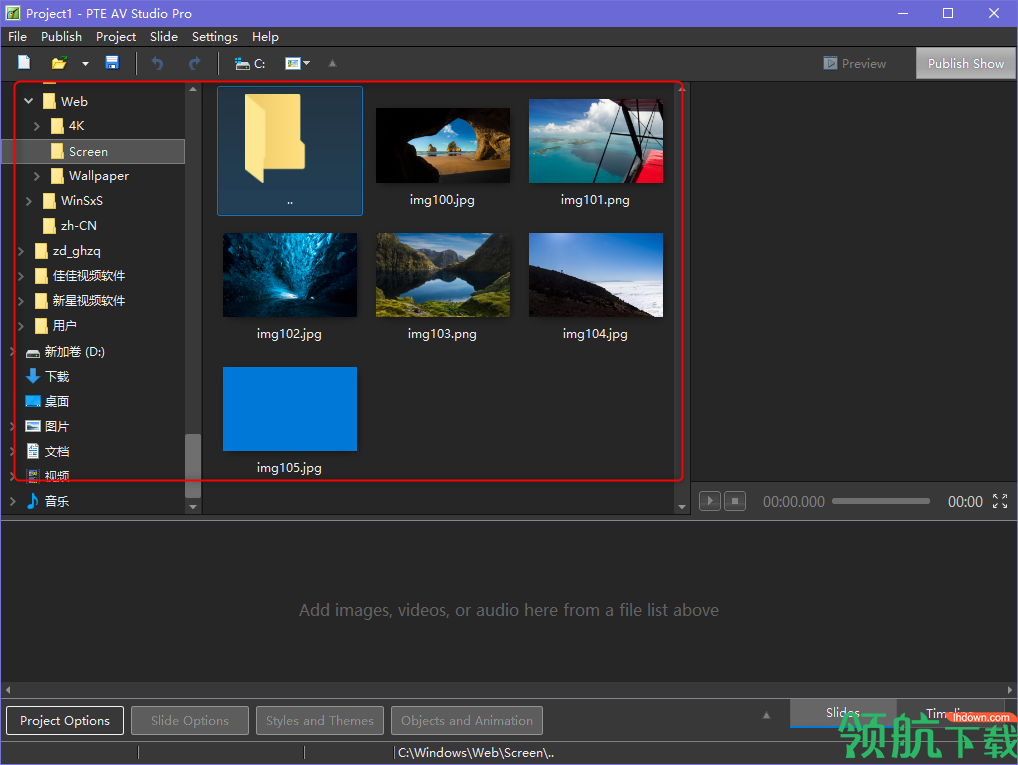The width and height of the screenshot is (1018, 765).
Task: Create a new project with the blank page icon
Action: (24, 63)
